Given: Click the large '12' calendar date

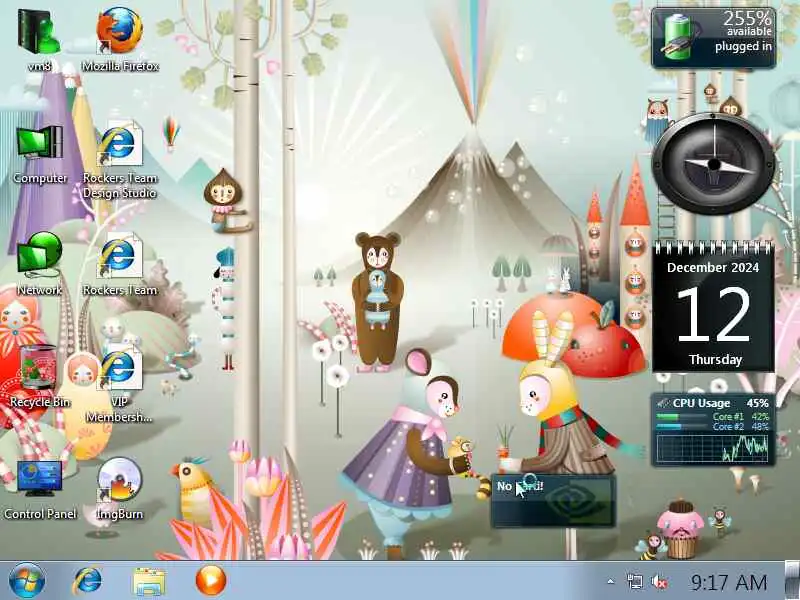Looking at the screenshot, I should coord(713,314).
